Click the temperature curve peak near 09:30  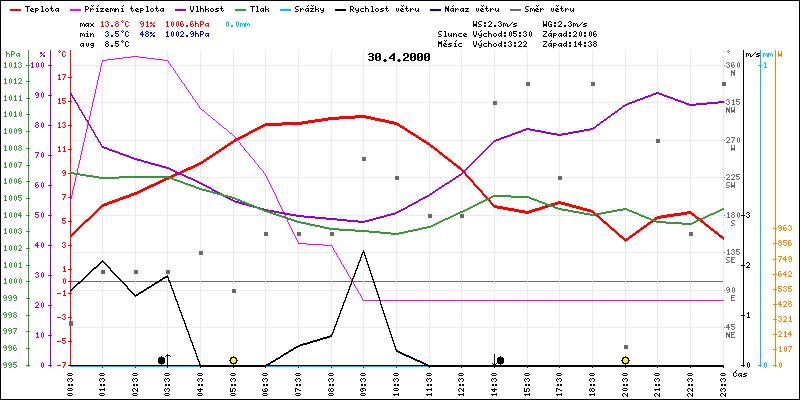[x=364, y=116]
